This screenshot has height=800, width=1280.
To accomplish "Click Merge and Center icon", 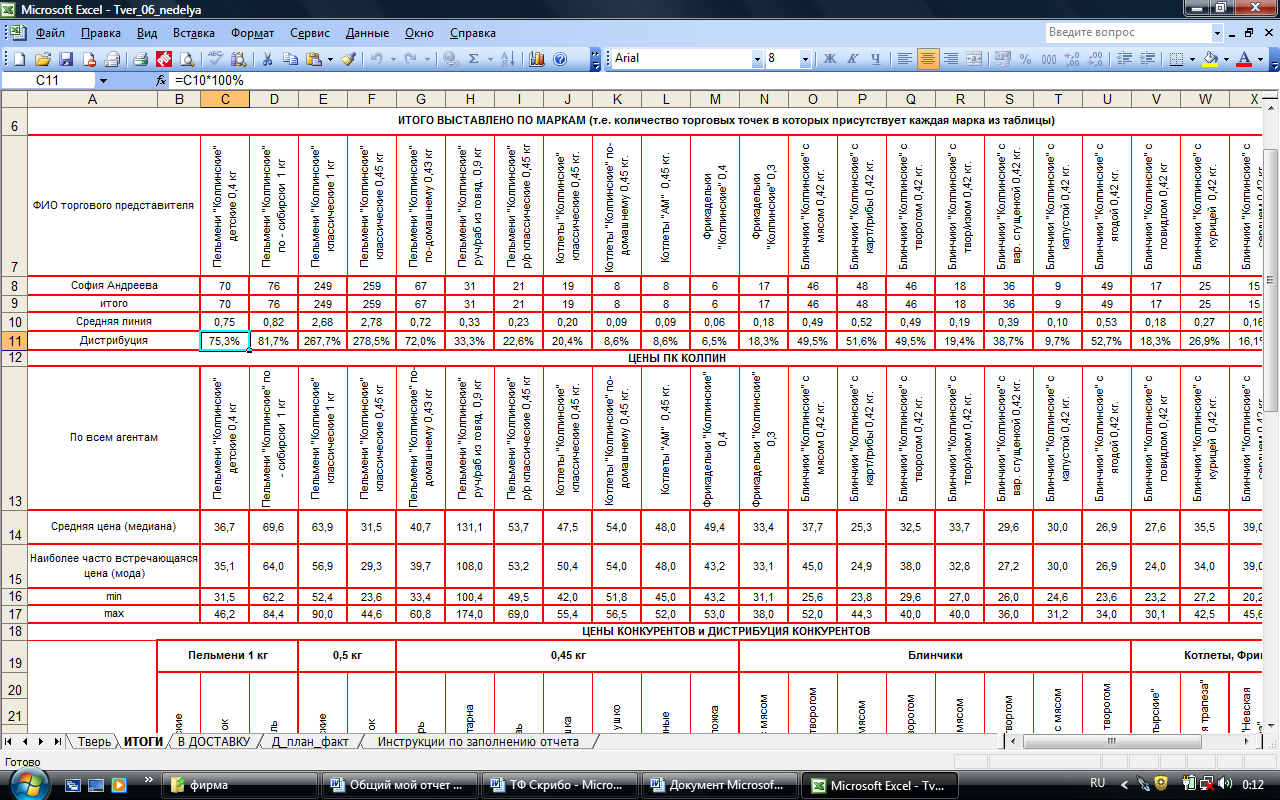I will click(974, 59).
